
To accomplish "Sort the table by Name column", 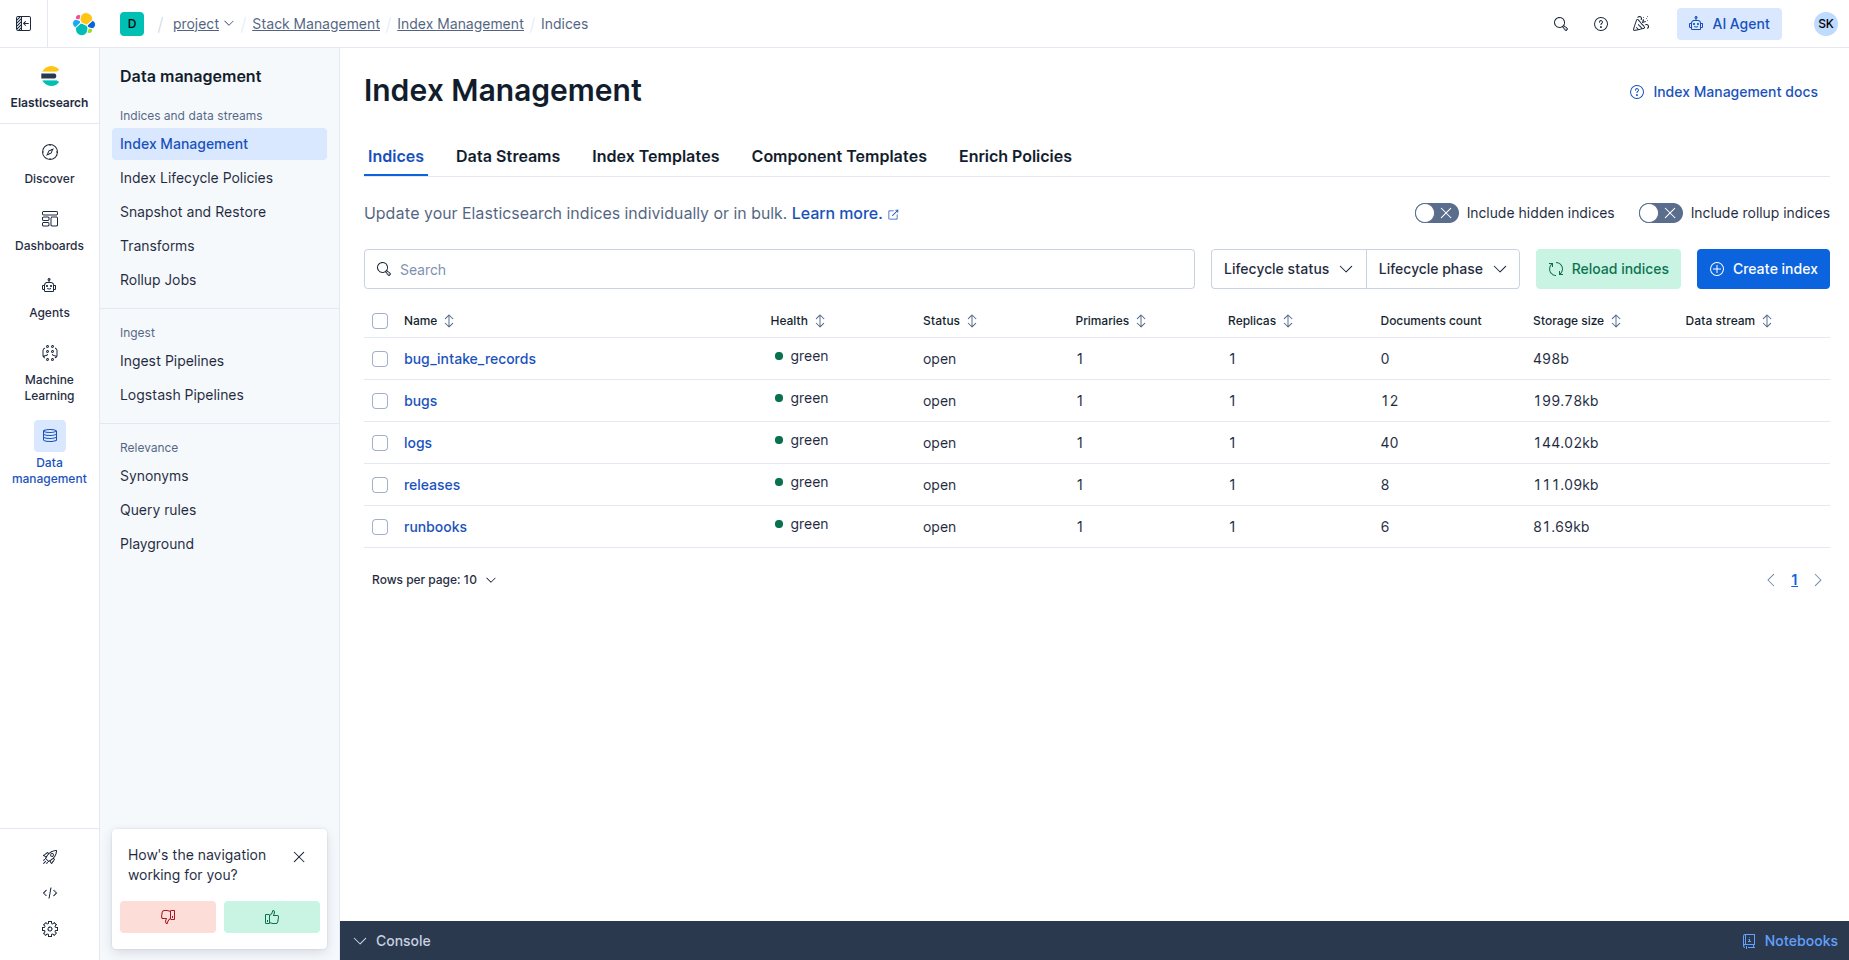I will (429, 321).
